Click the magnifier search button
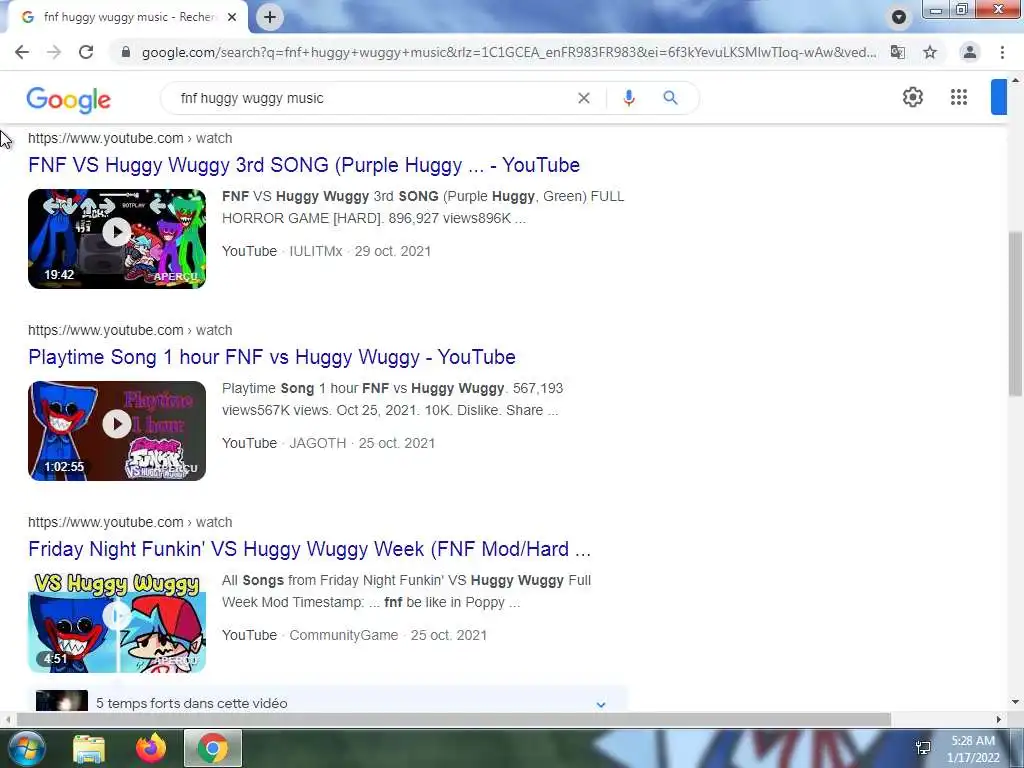The height and width of the screenshot is (768, 1024). (670, 98)
